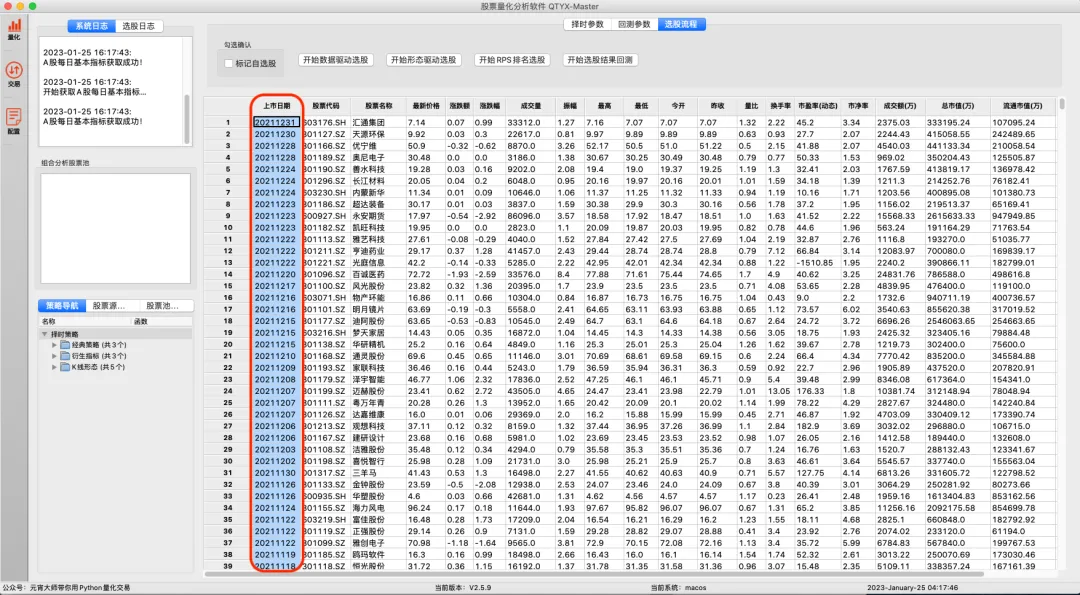This screenshot has width=1080, height=595.
Task: Open the 股票源... tab
Action: pos(109,306)
